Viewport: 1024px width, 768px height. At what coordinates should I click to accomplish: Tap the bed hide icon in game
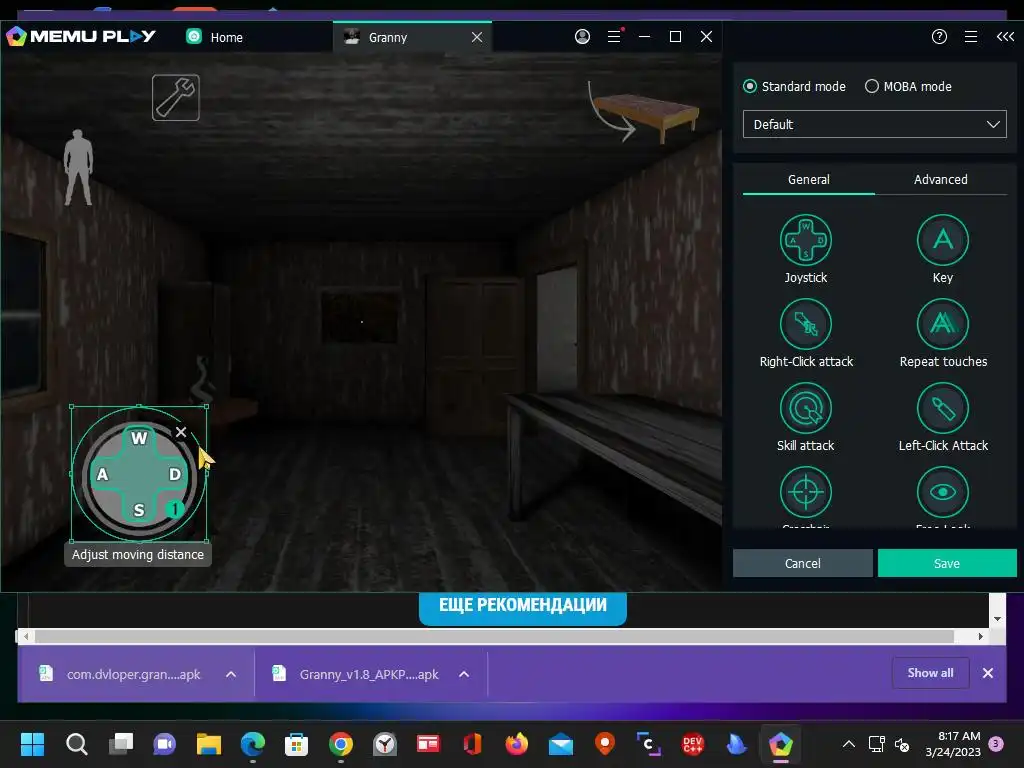645,111
